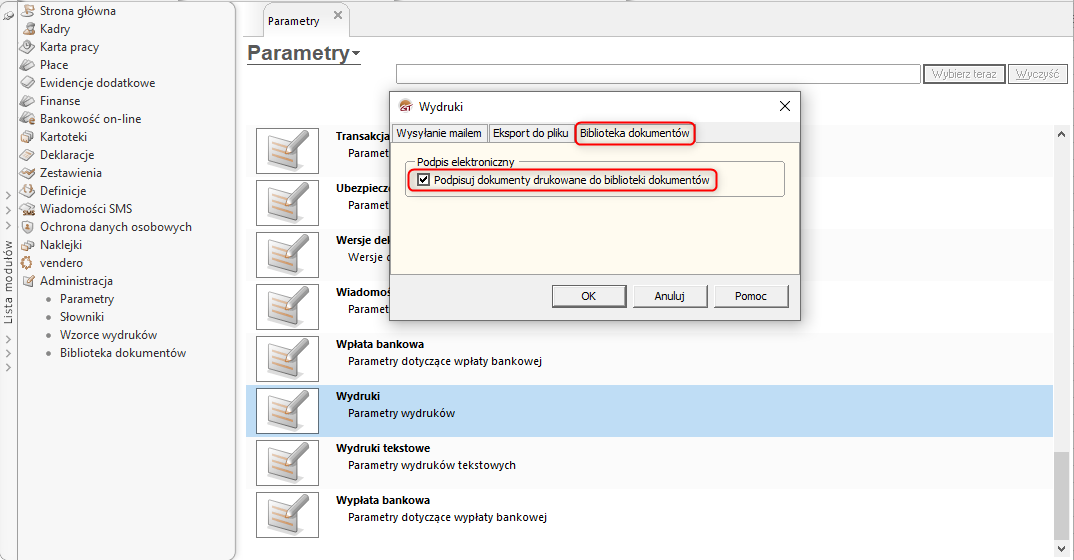Click the Wydruki tekstowe parameter icon
The width and height of the screenshot is (1074, 560).
[x=287, y=463]
